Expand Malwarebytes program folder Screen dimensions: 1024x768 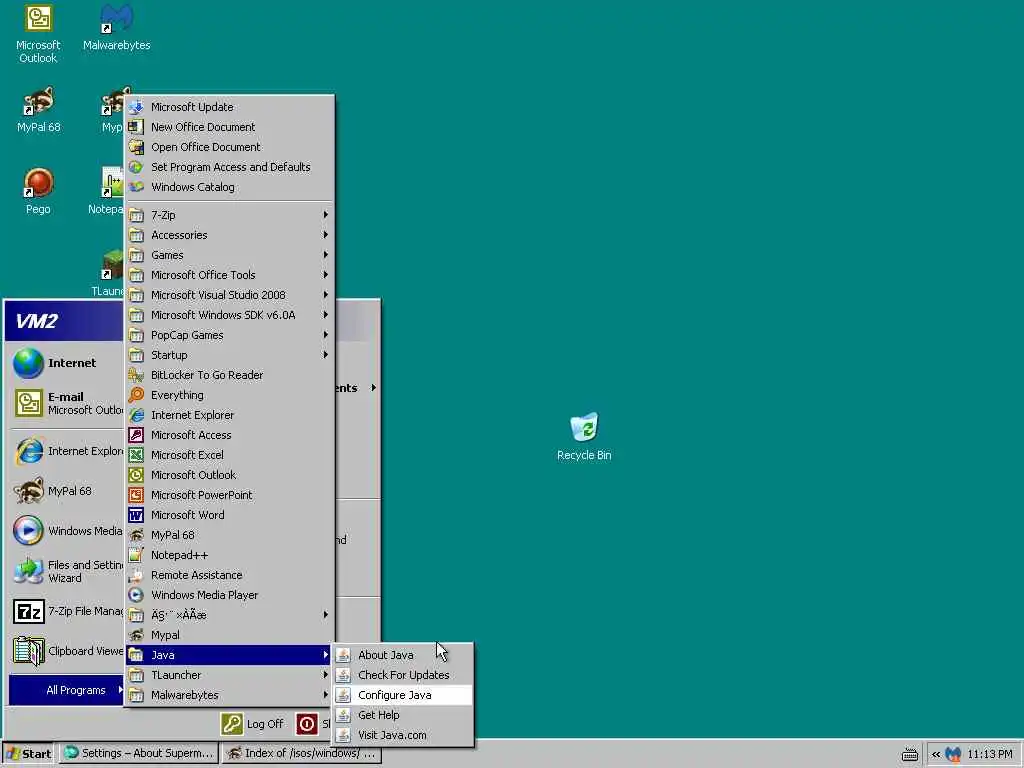coord(229,695)
